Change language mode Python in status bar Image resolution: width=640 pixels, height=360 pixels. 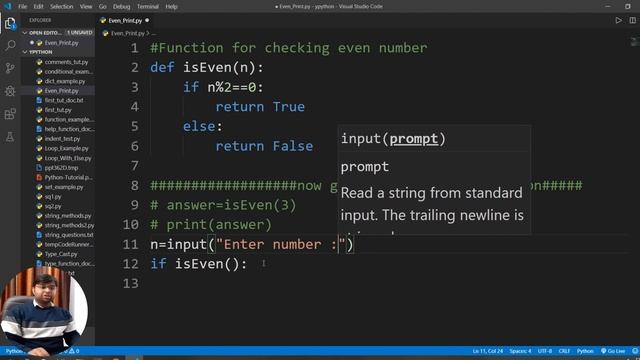[585, 351]
